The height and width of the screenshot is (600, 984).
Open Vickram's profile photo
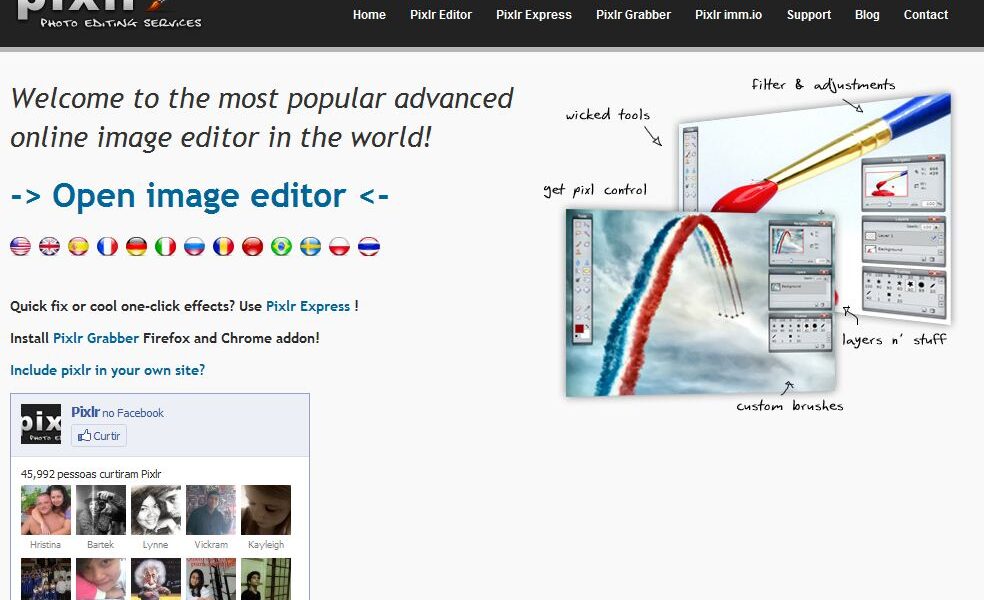click(211, 510)
